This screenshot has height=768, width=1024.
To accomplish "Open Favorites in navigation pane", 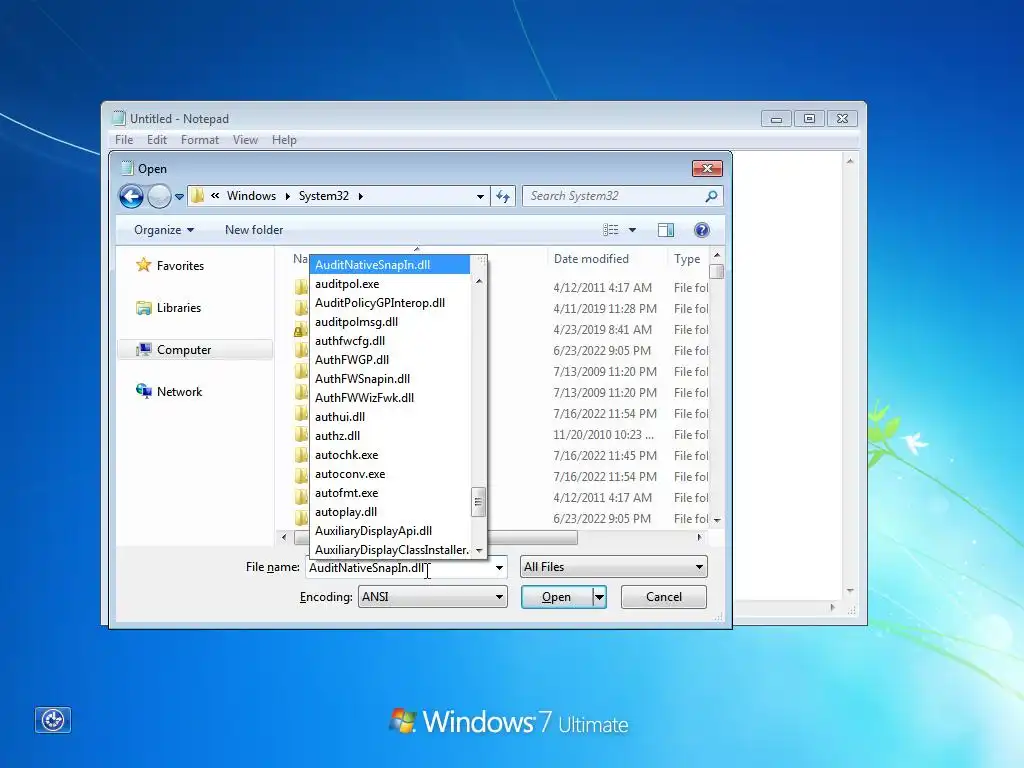I will pyautogui.click(x=170, y=266).
